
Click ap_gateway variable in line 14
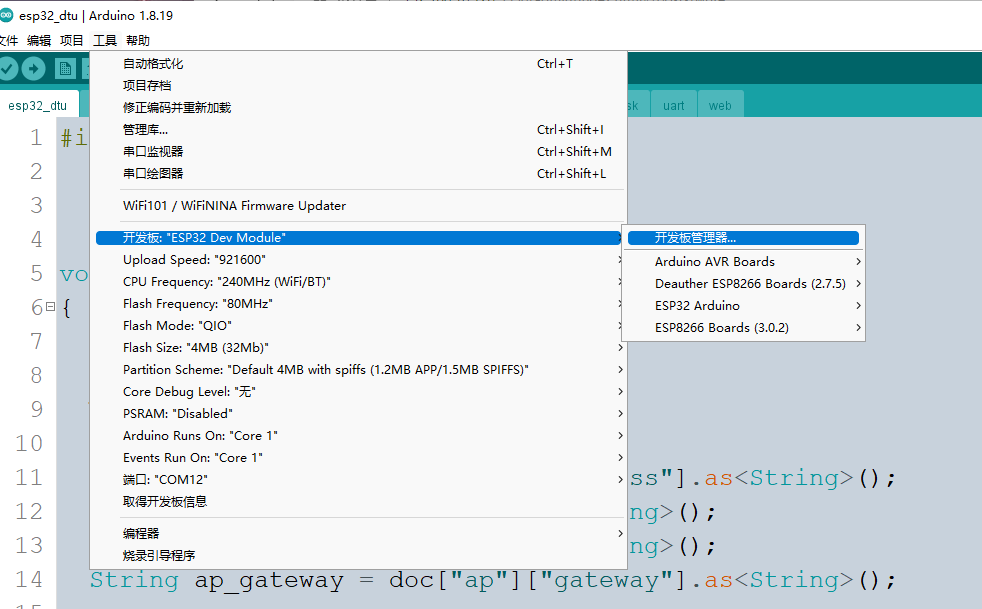[269, 580]
